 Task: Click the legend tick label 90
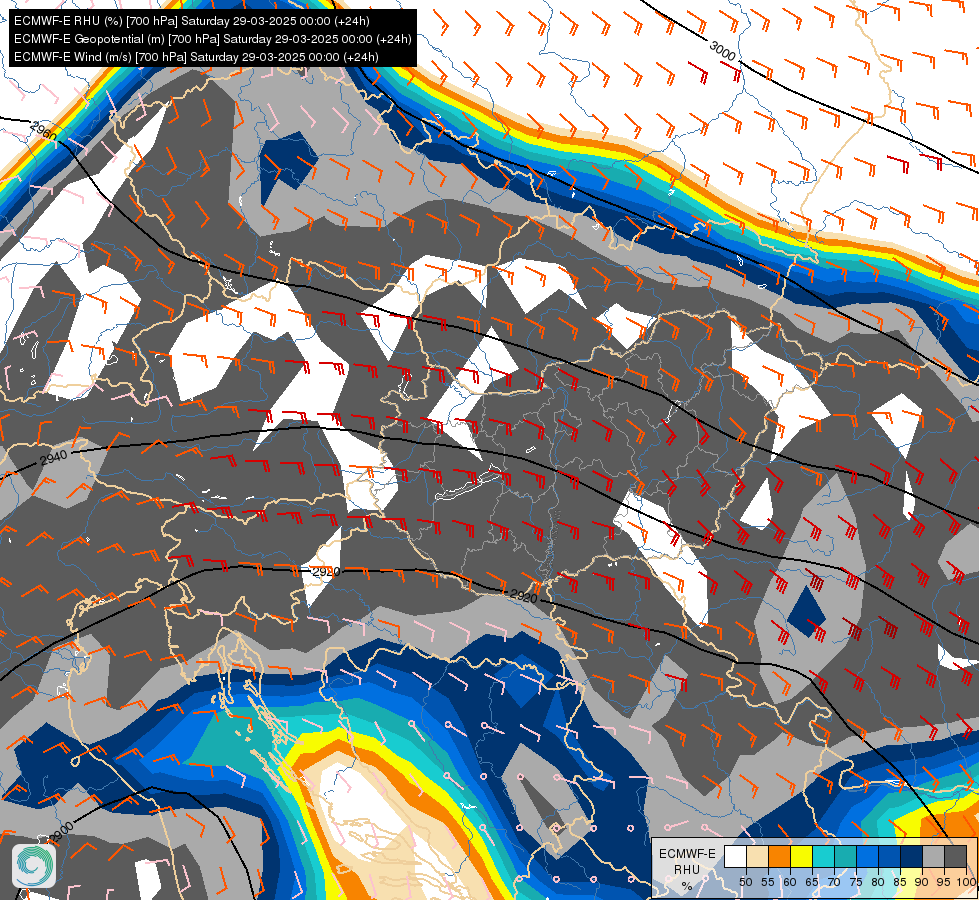(922, 882)
